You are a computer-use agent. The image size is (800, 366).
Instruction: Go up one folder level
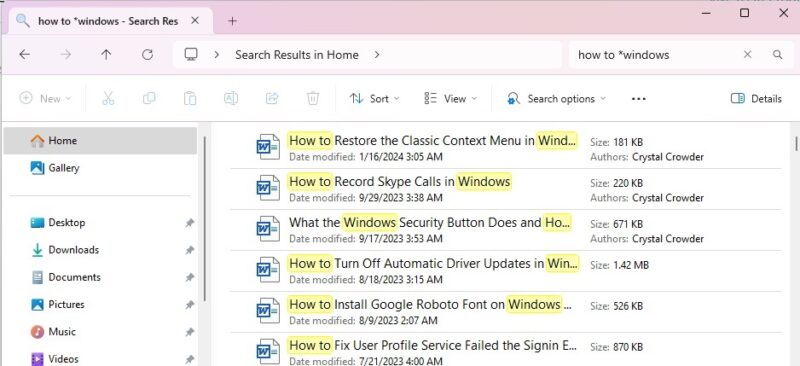coord(106,55)
